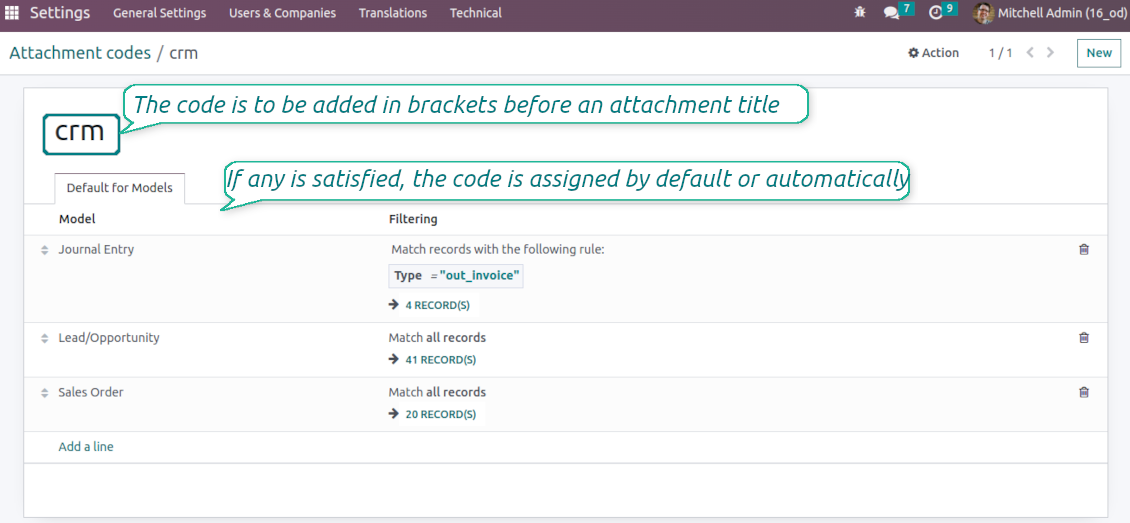The height and width of the screenshot is (523, 1130).
Task: Open the apps grid menu icon
Action: tap(12, 13)
